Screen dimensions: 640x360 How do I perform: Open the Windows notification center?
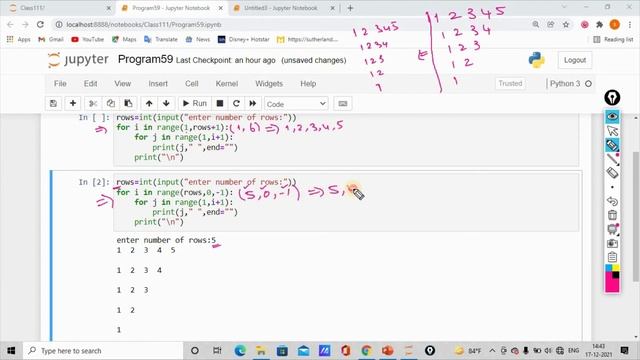(x=625, y=351)
